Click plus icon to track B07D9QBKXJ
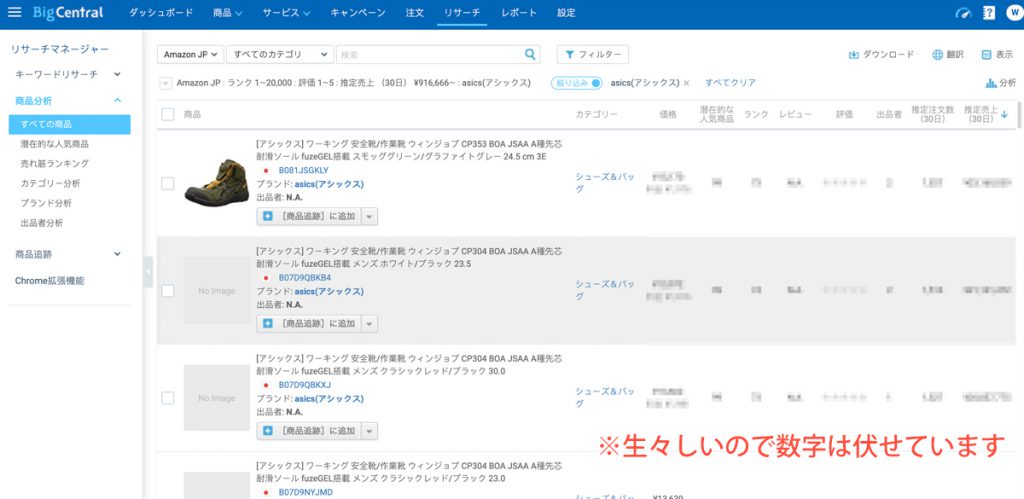Image resolution: width=1024 pixels, height=499 pixels. (x=268, y=430)
